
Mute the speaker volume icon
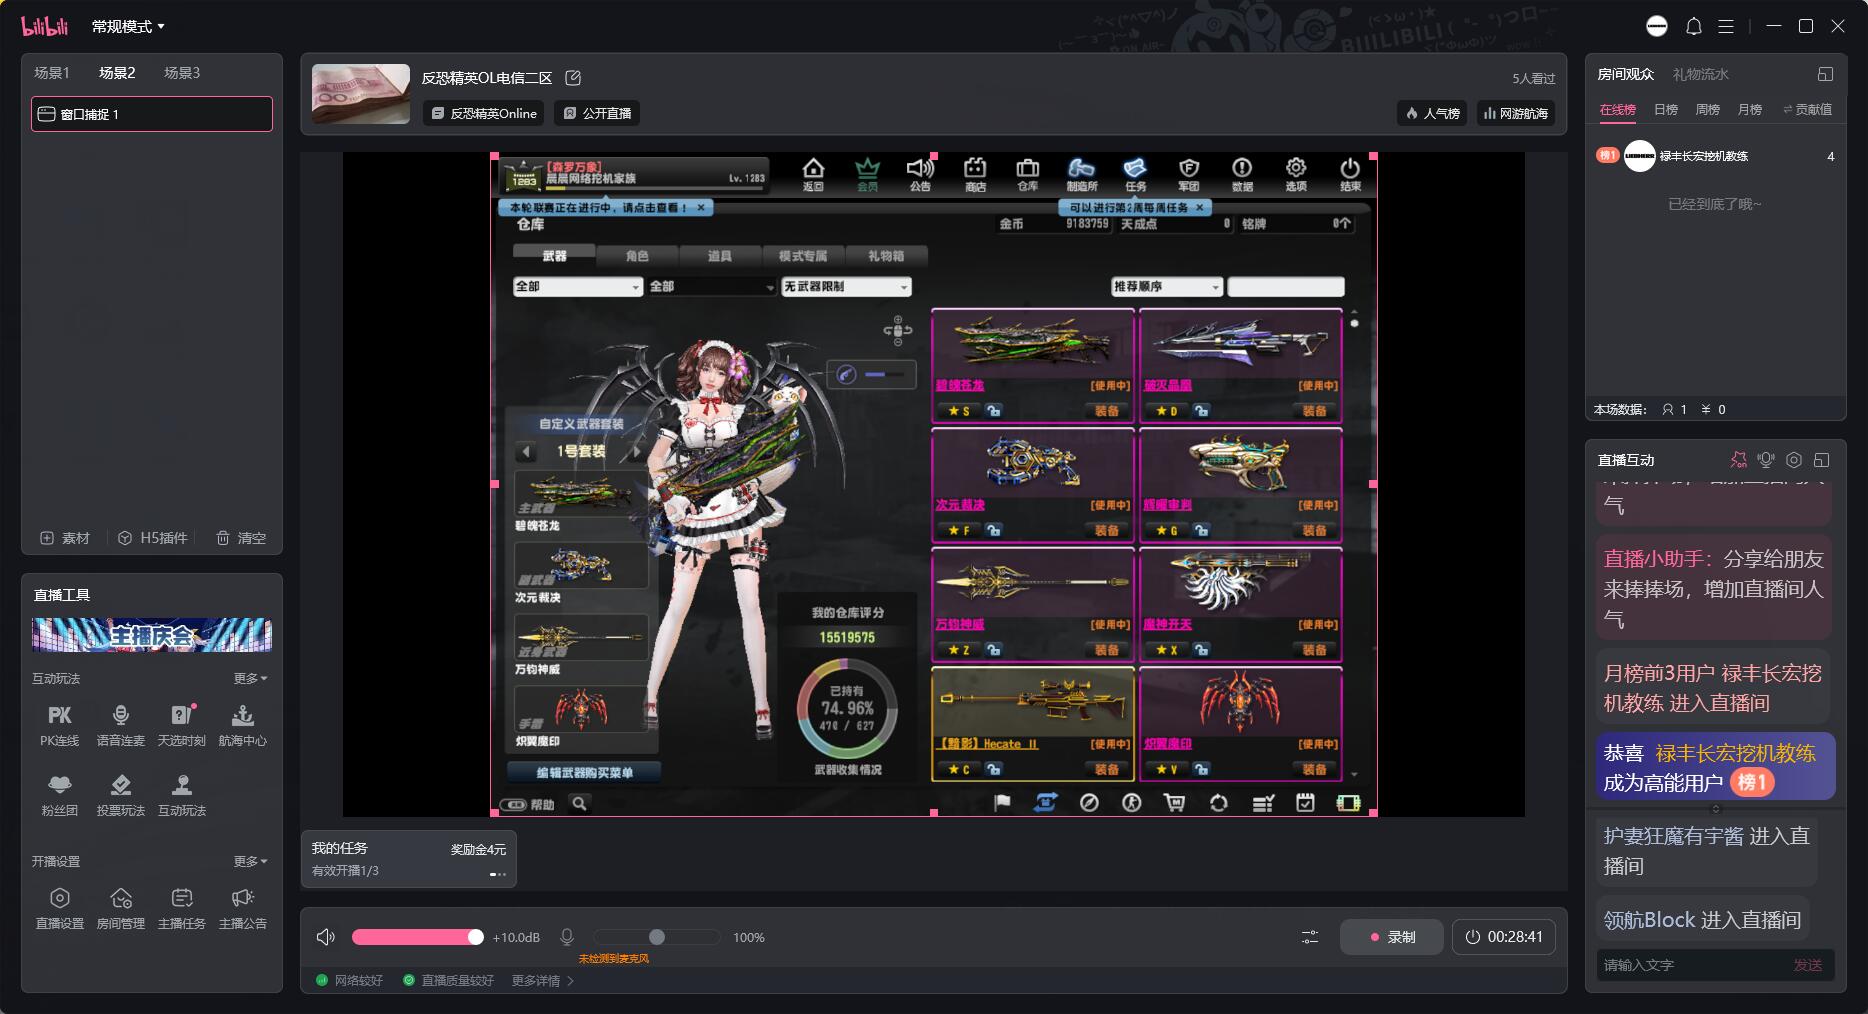[325, 937]
